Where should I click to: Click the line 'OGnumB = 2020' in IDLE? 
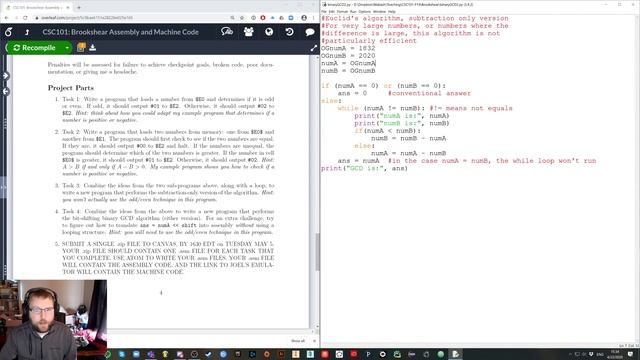click(348, 56)
